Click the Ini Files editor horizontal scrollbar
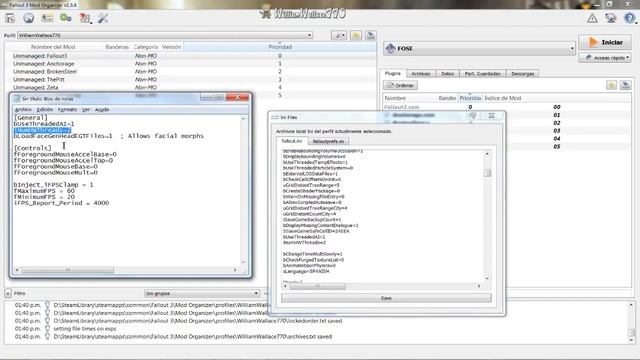640x360 pixels. (382, 286)
